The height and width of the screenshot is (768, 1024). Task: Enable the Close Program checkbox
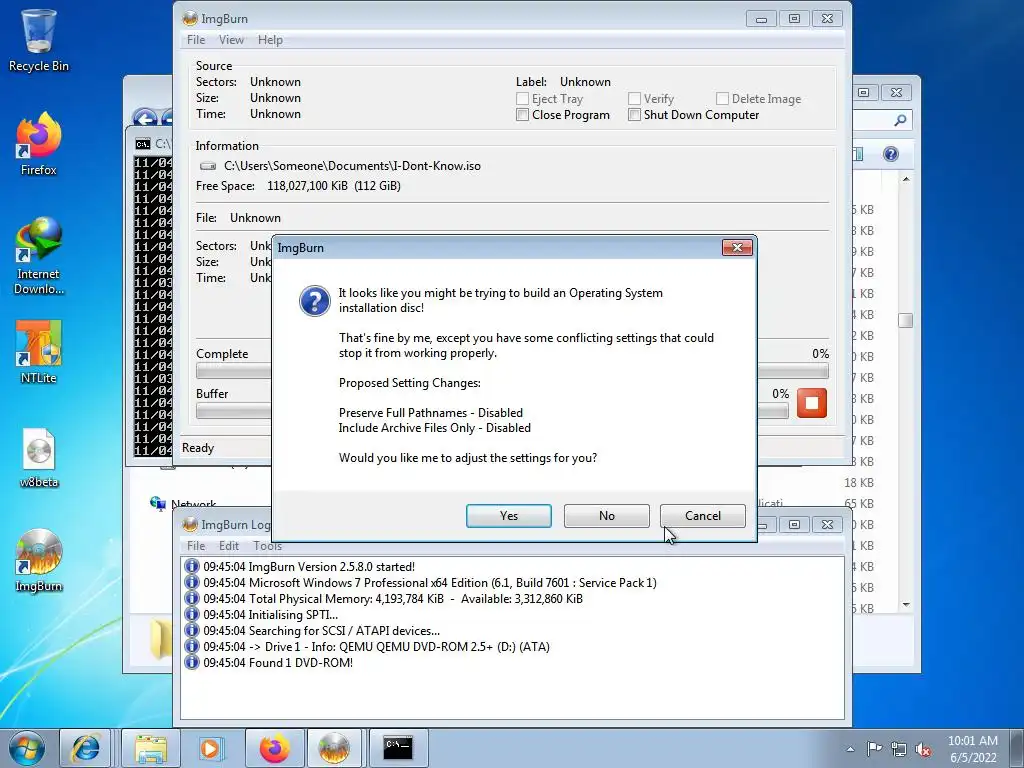522,115
